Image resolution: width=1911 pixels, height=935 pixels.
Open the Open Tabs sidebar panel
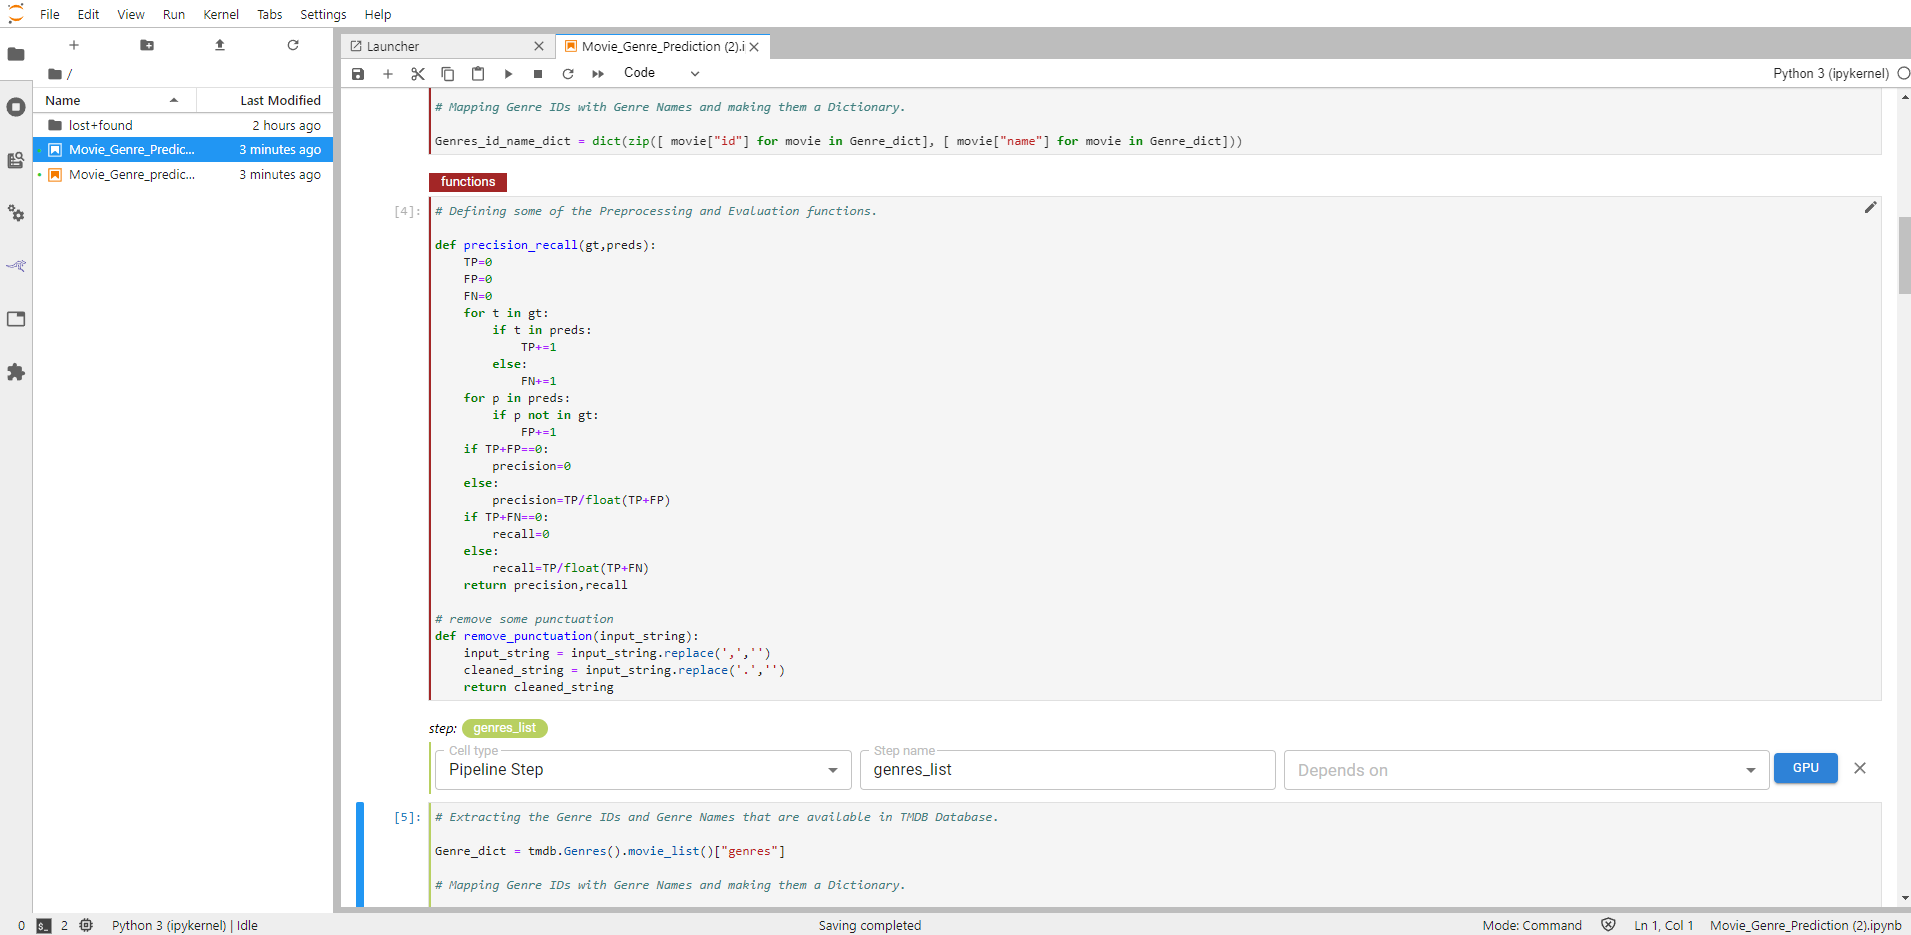(x=16, y=319)
